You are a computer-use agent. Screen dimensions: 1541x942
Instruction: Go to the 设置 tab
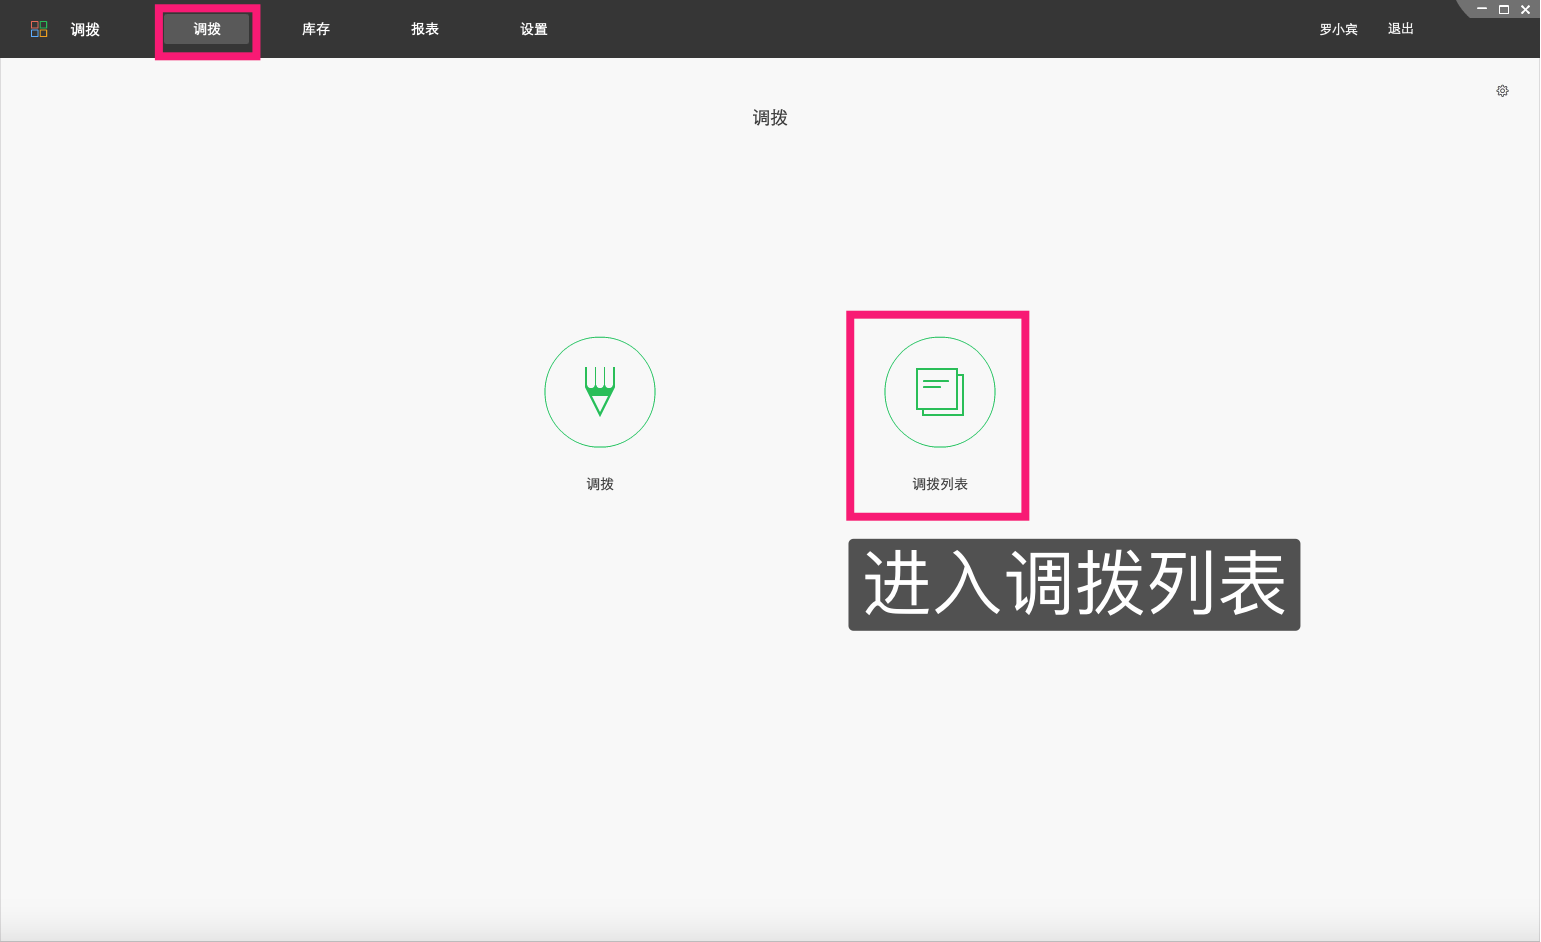[534, 29]
